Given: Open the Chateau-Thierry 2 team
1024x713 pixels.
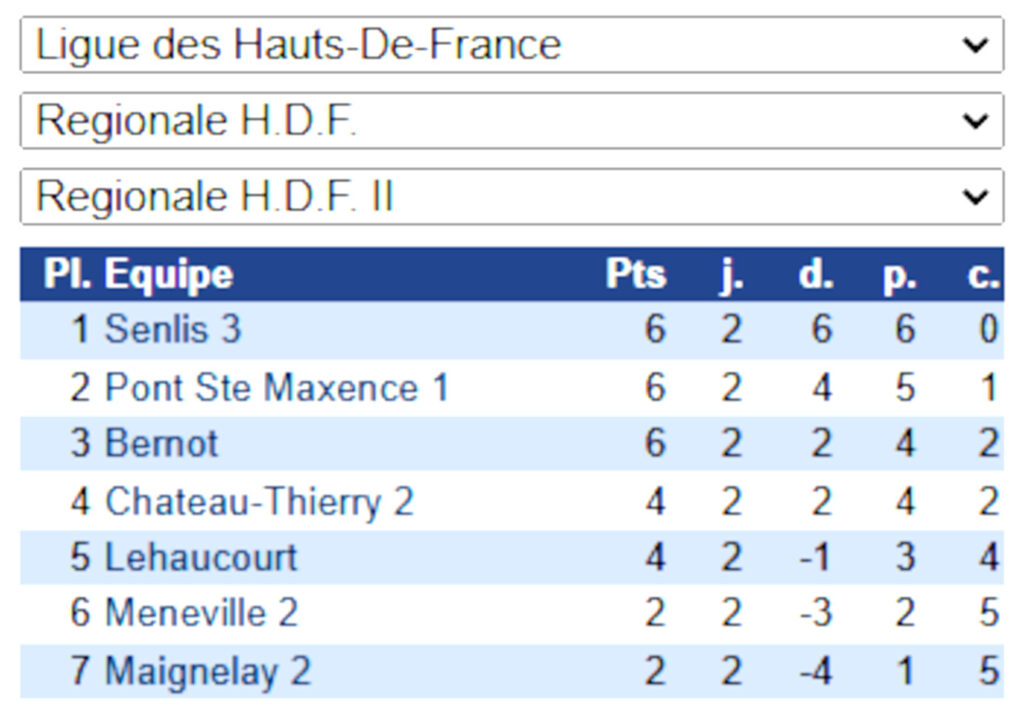Looking at the screenshot, I should pos(259,501).
